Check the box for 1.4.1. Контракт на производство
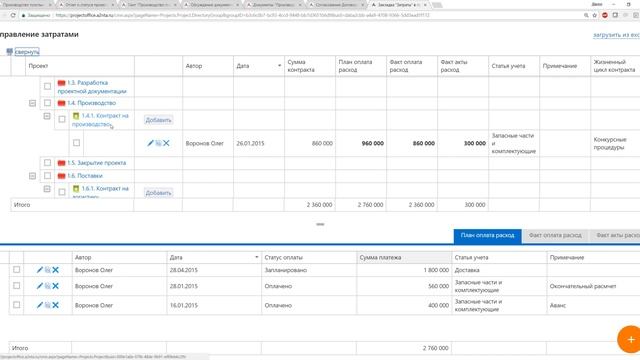Screen dimensions: 640x360 pyautogui.click(x=62, y=119)
